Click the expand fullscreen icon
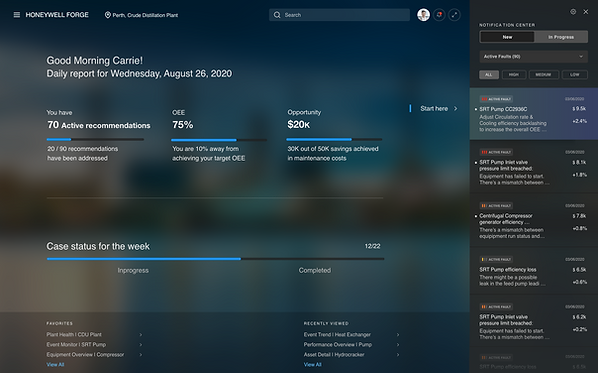The width and height of the screenshot is (598, 373). (454, 15)
